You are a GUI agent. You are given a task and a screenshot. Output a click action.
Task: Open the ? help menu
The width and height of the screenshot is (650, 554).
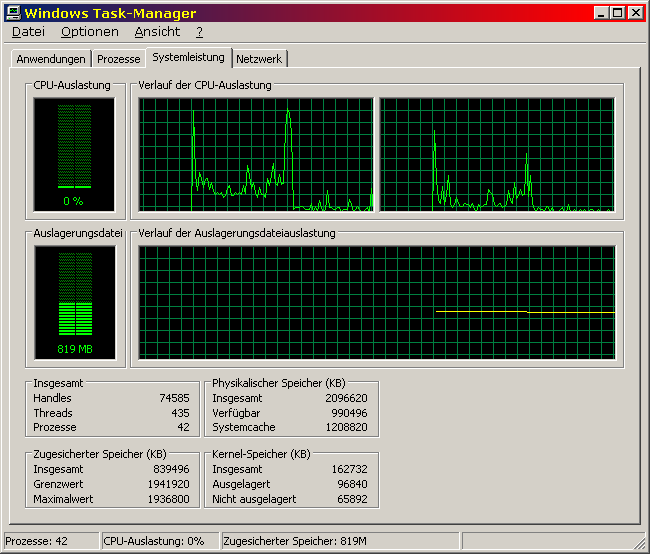pos(199,32)
